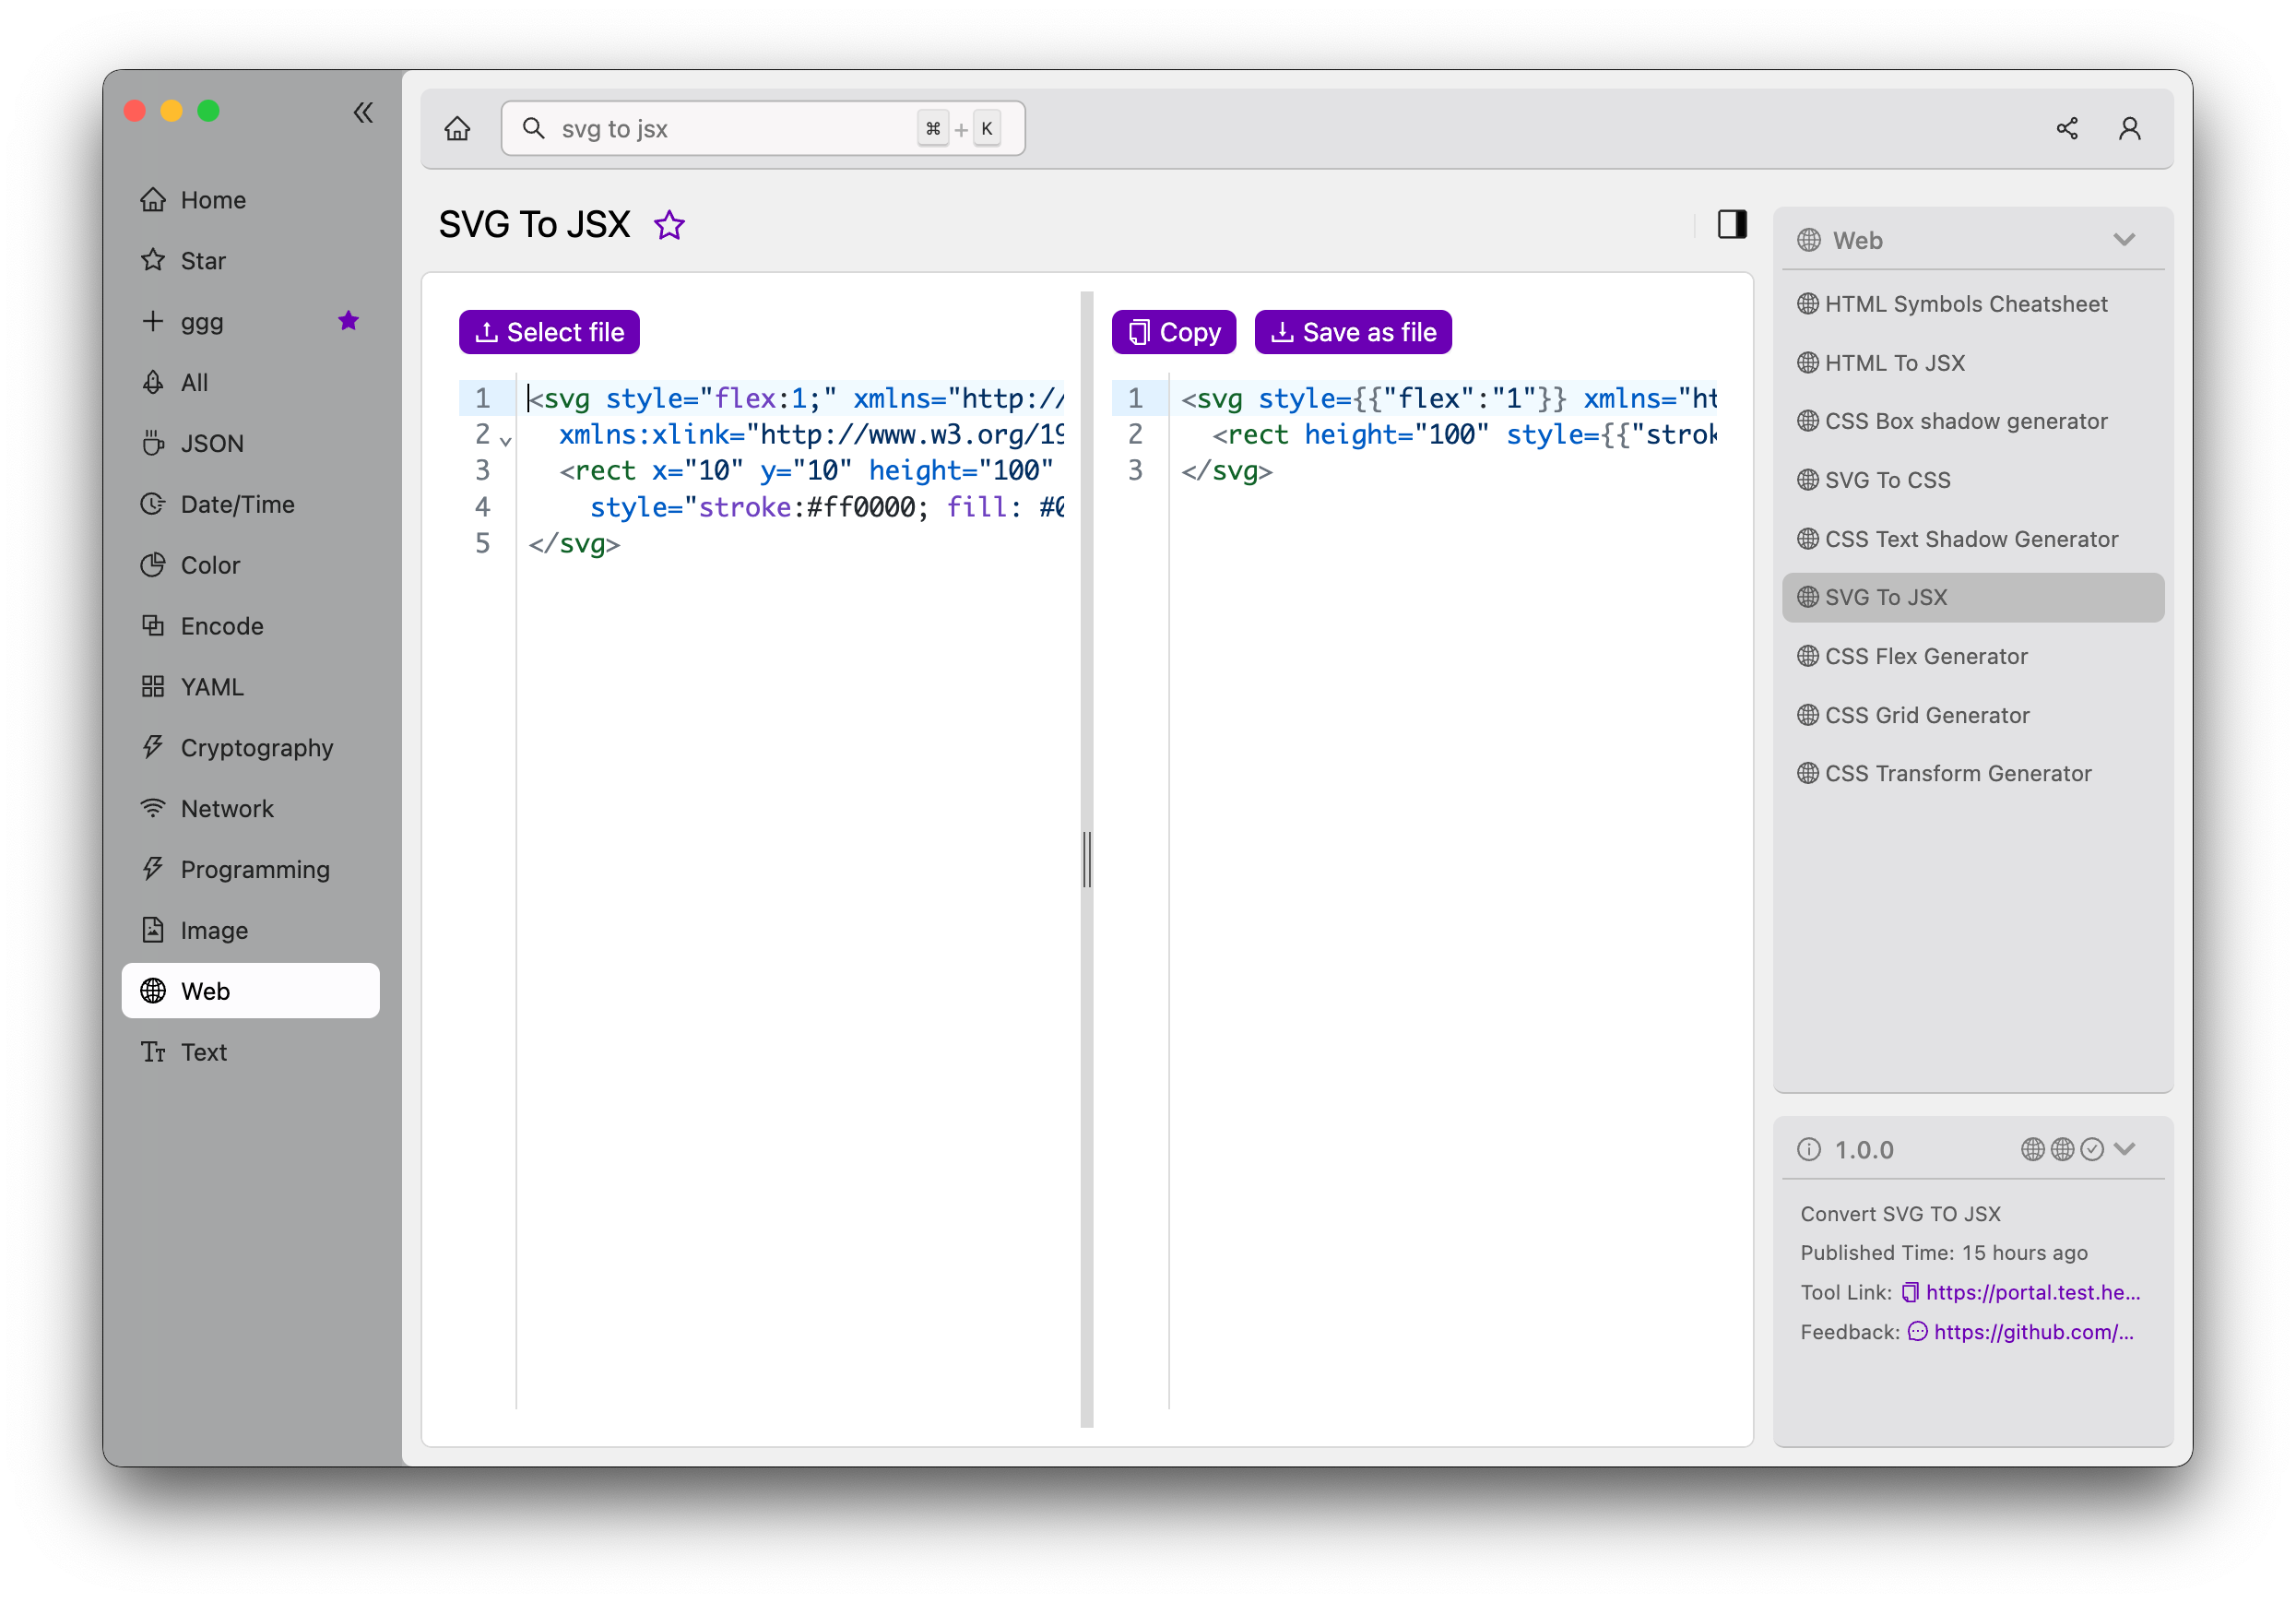Open CSS Text Shadow Generator

[1972, 539]
